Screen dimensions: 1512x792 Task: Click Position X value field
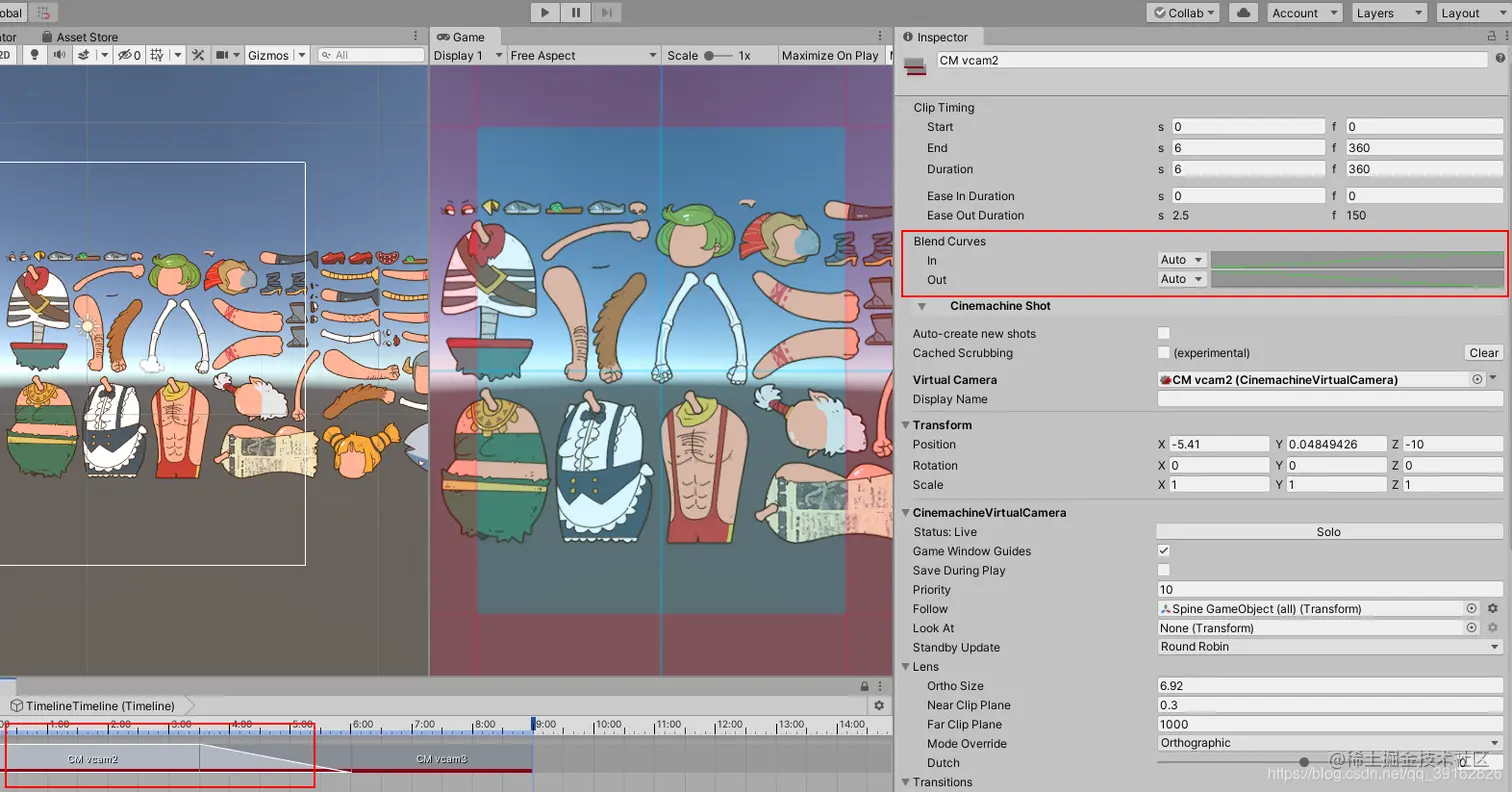[1219, 444]
